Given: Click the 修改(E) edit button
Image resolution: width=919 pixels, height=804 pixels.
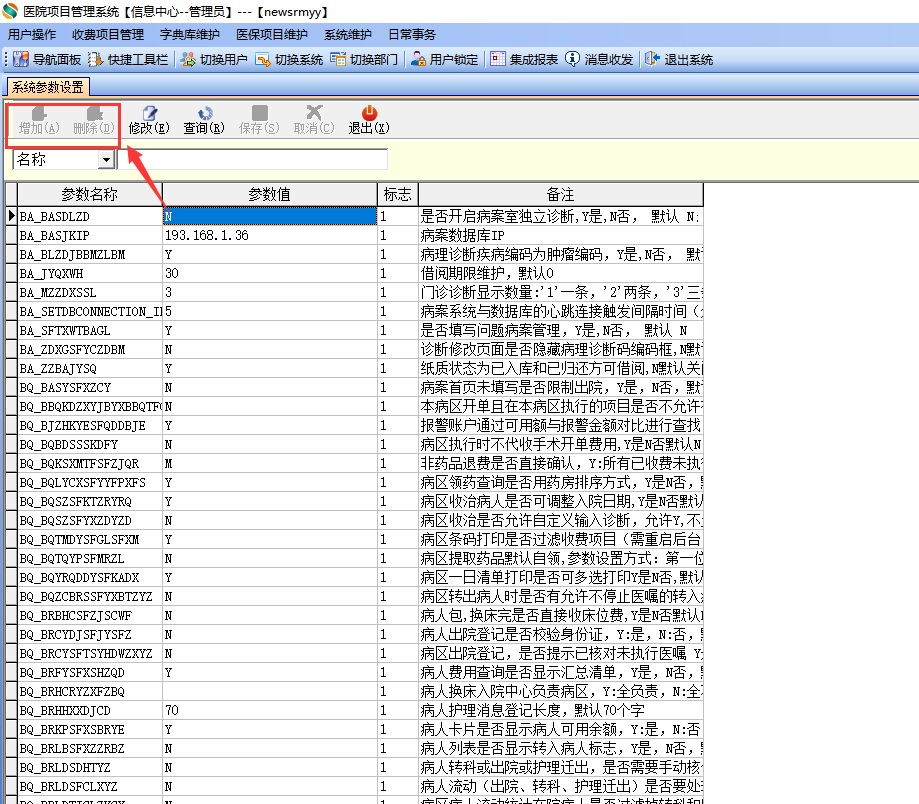Looking at the screenshot, I should (x=149, y=120).
